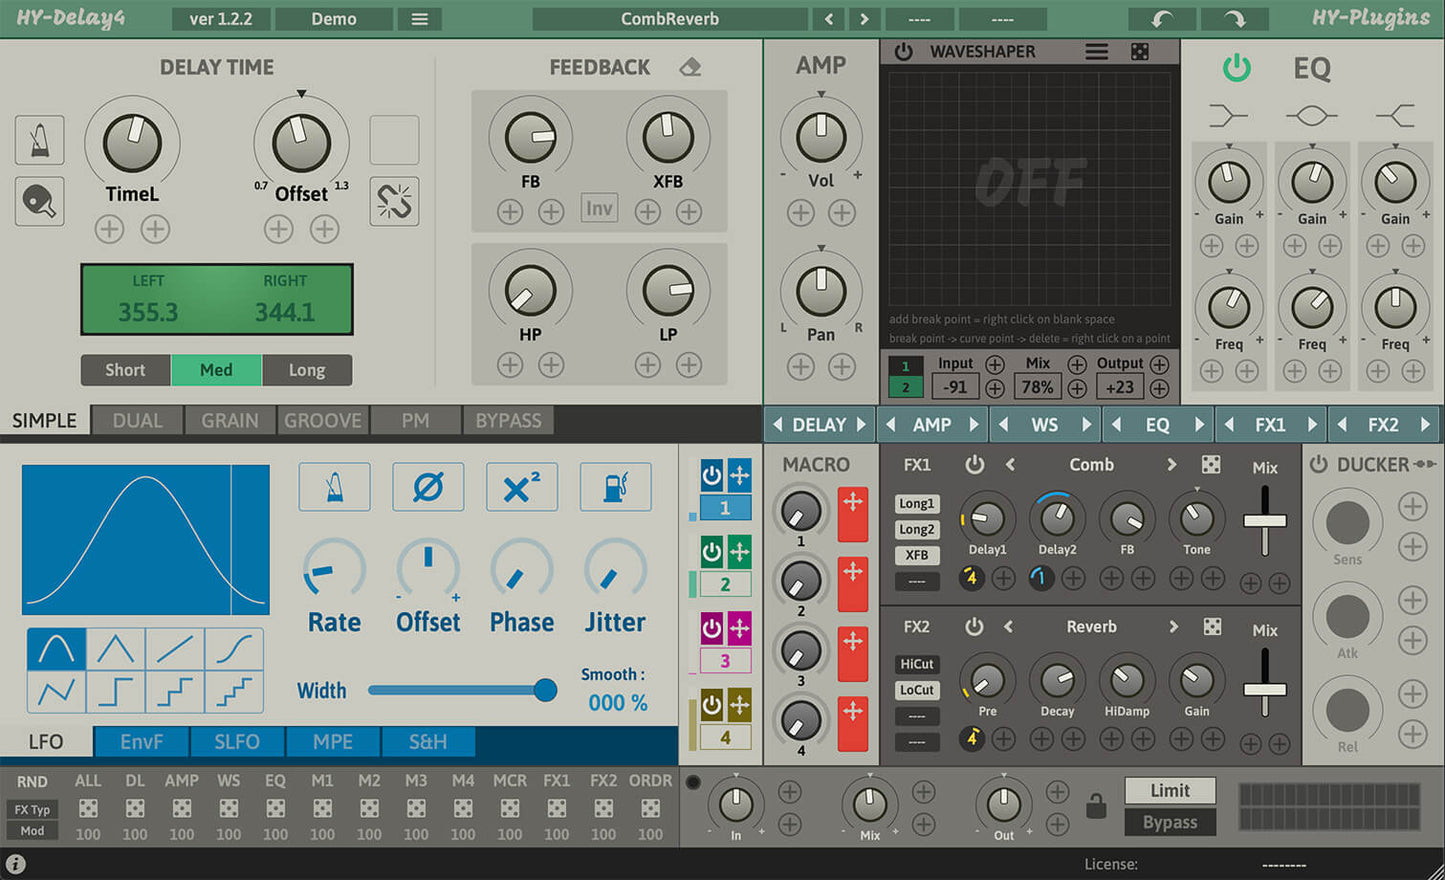Click the Long1 button in FX1
This screenshot has height=880, width=1445.
tap(917, 504)
